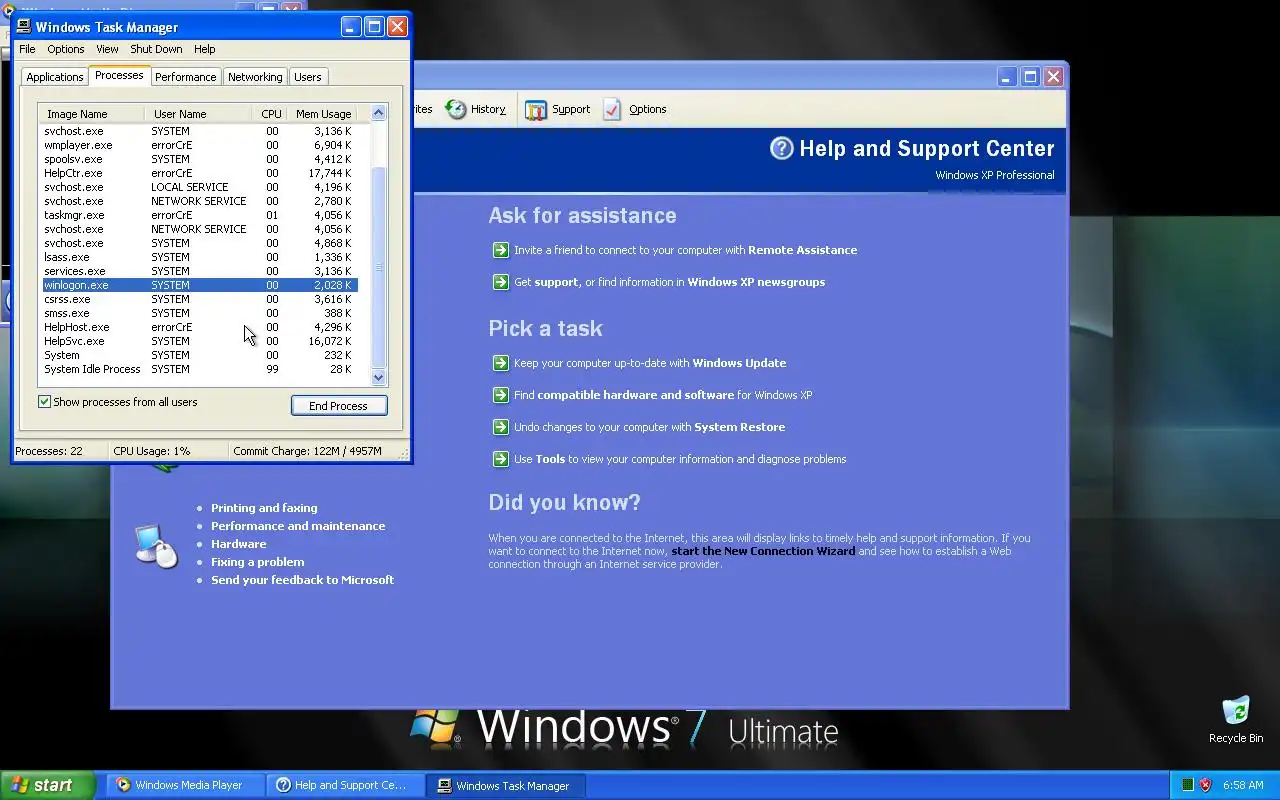Click start the New Connection Wizard link
Screen dimensions: 1280x800
pos(763,551)
